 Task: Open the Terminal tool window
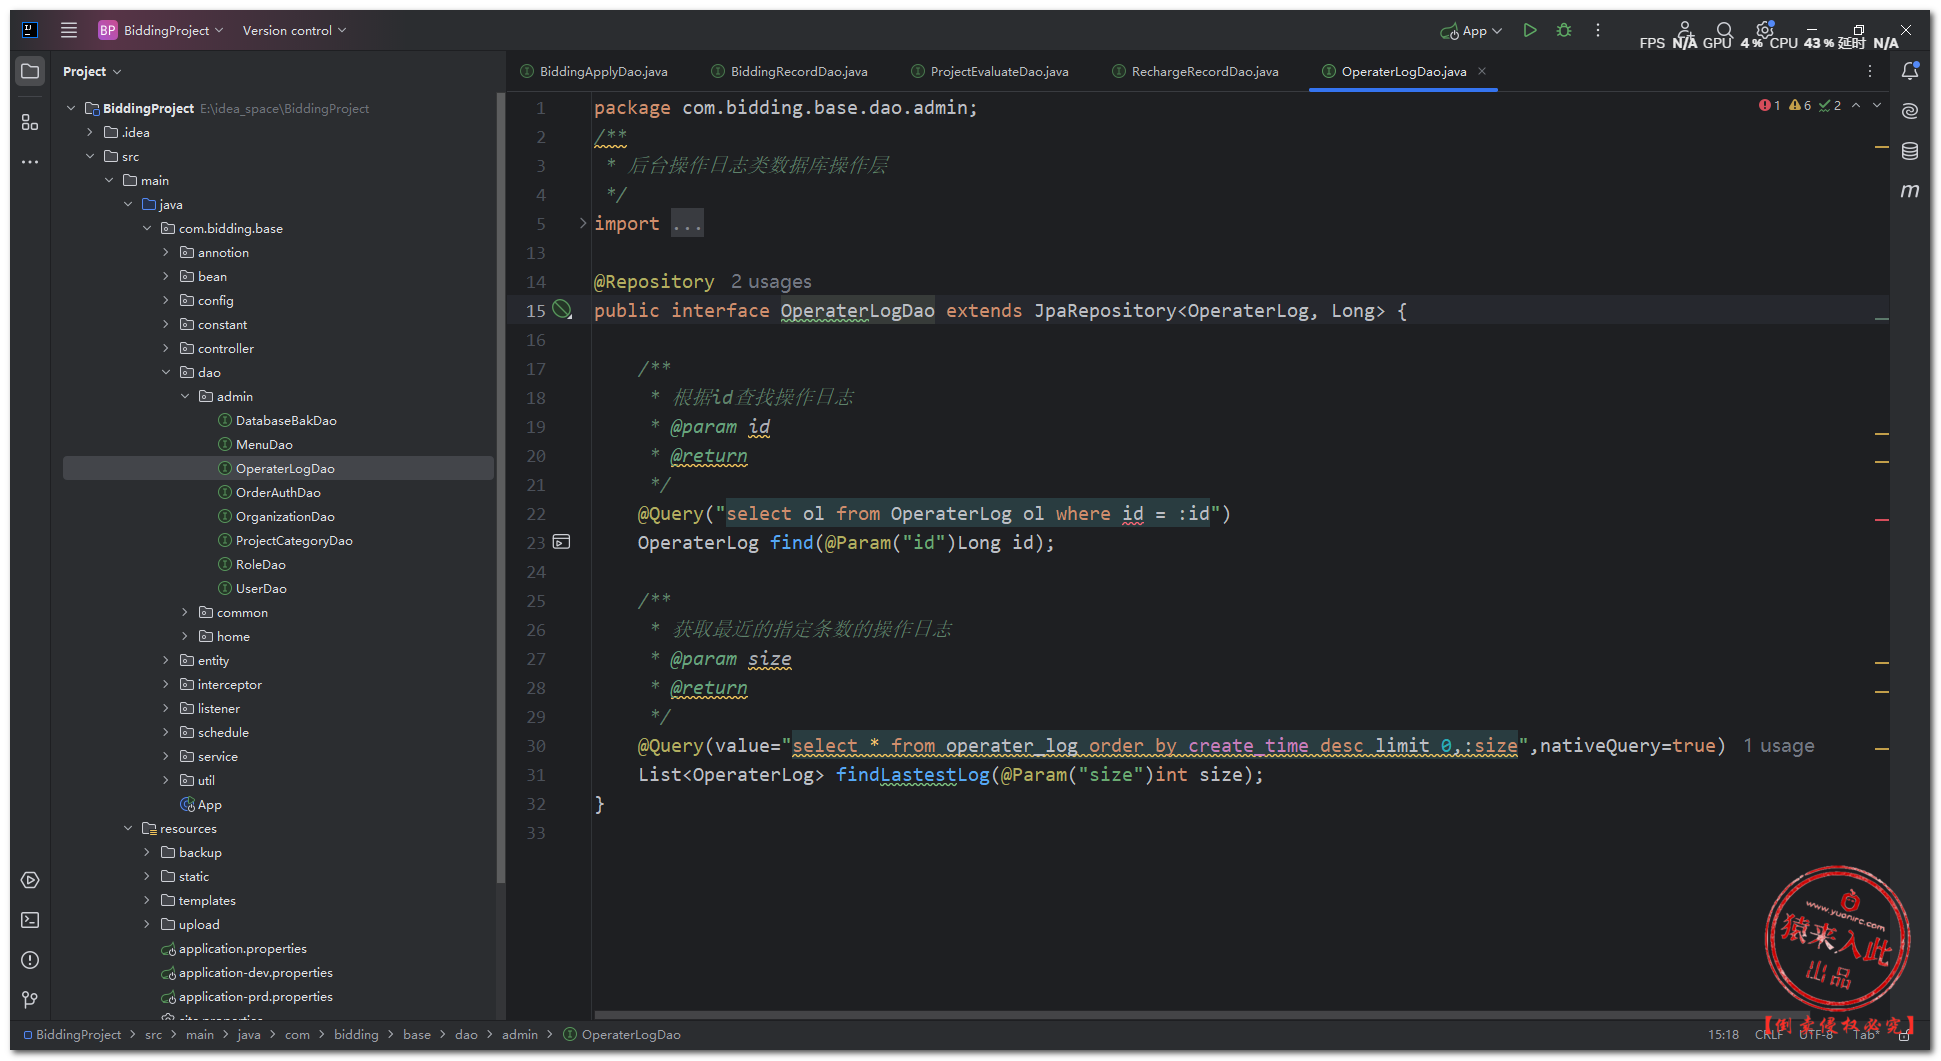click(30, 920)
